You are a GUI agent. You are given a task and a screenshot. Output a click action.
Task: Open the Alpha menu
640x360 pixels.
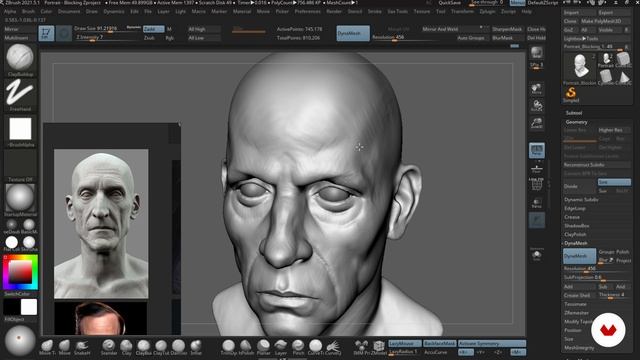click(10, 11)
